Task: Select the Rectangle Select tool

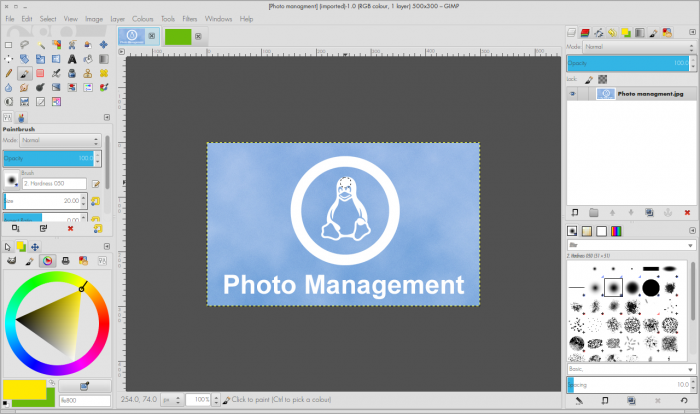Action: [8, 45]
